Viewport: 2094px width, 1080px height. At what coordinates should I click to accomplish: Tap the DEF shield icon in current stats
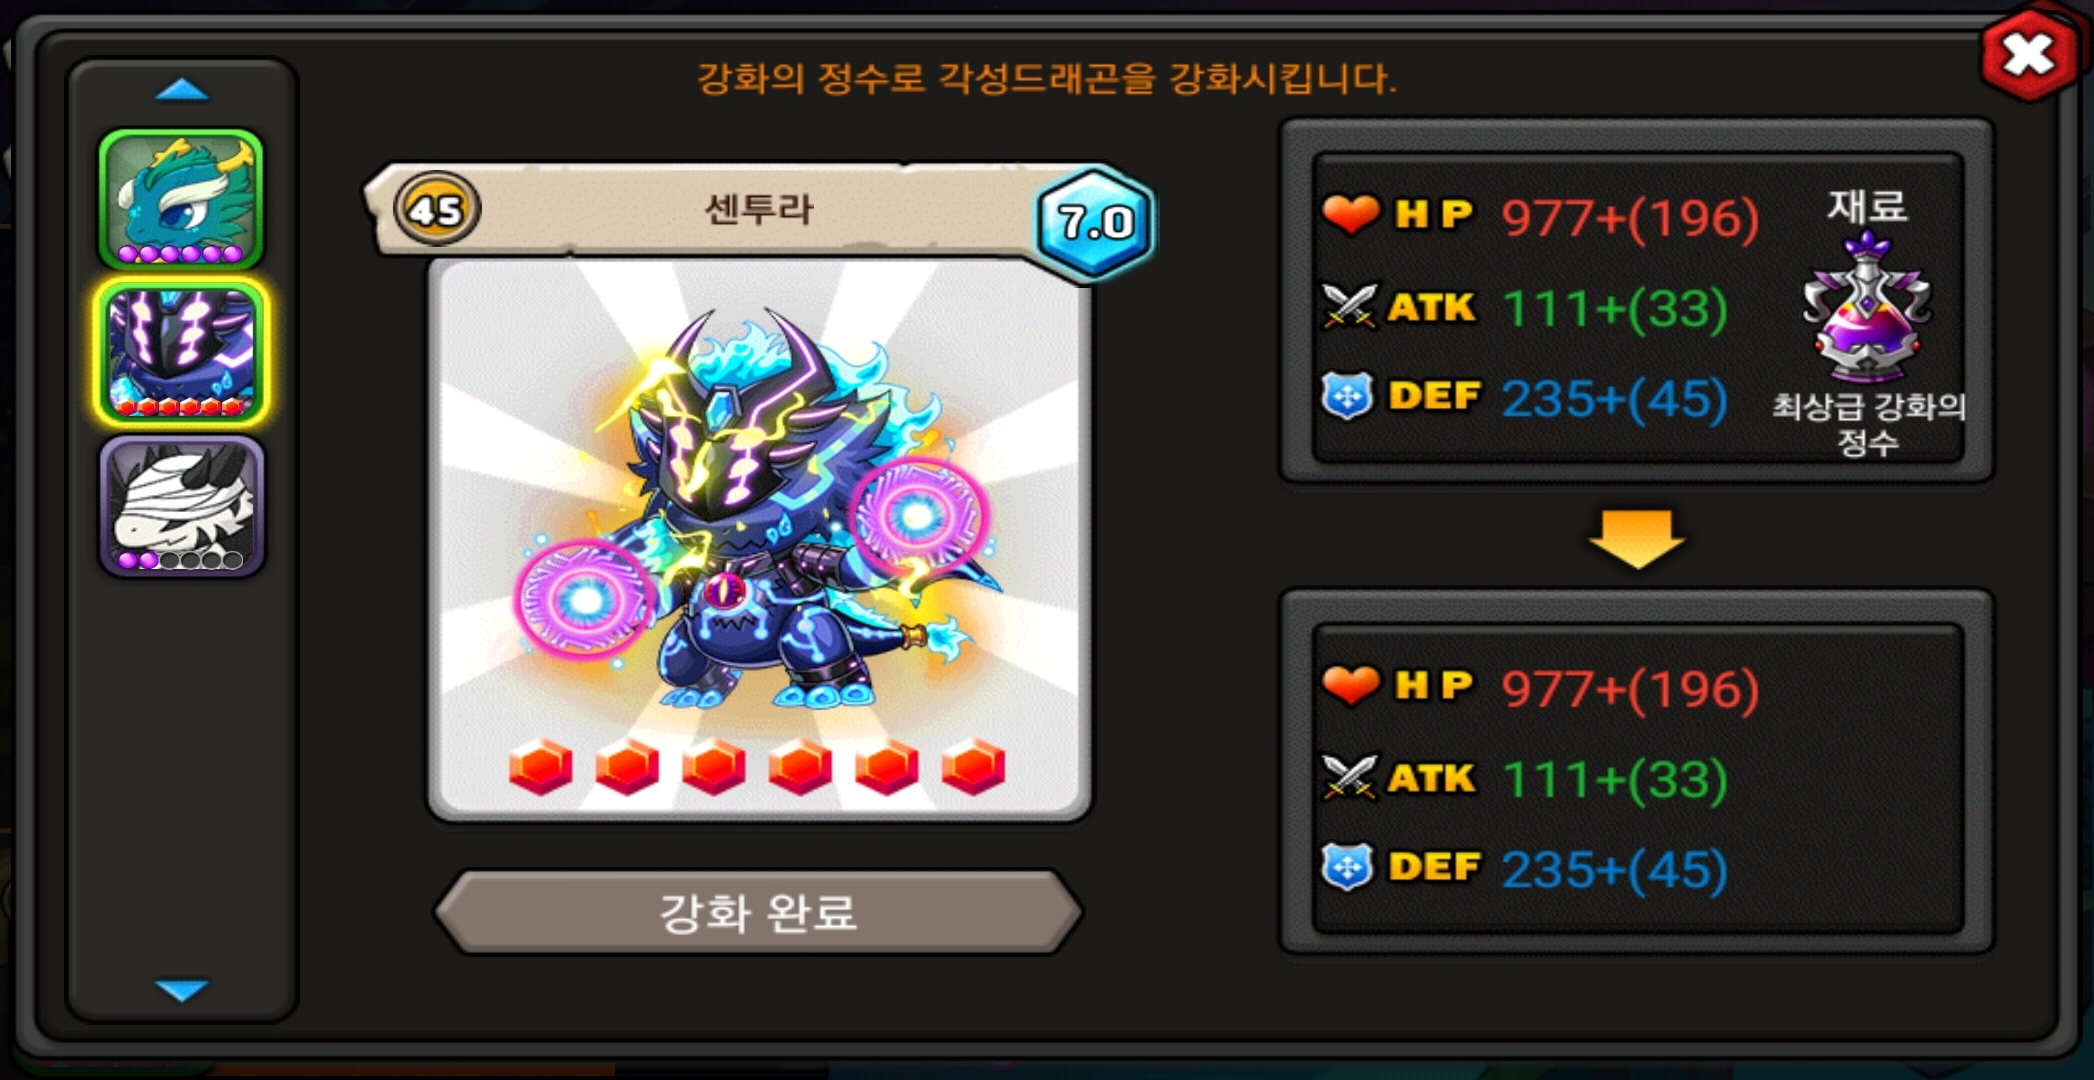click(x=1347, y=396)
